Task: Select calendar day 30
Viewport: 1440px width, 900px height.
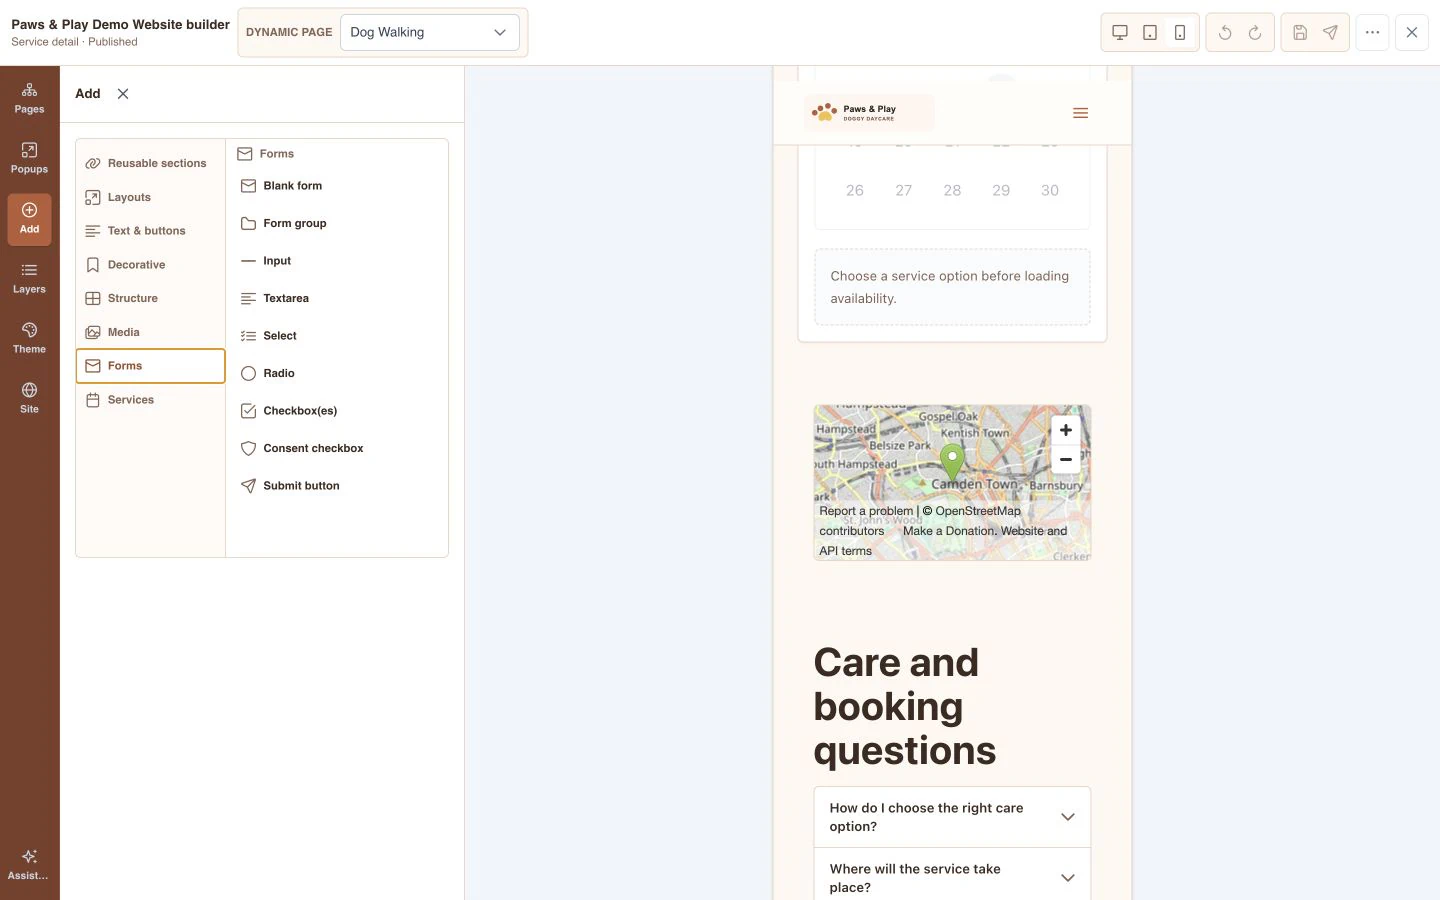Action: 1050,190
